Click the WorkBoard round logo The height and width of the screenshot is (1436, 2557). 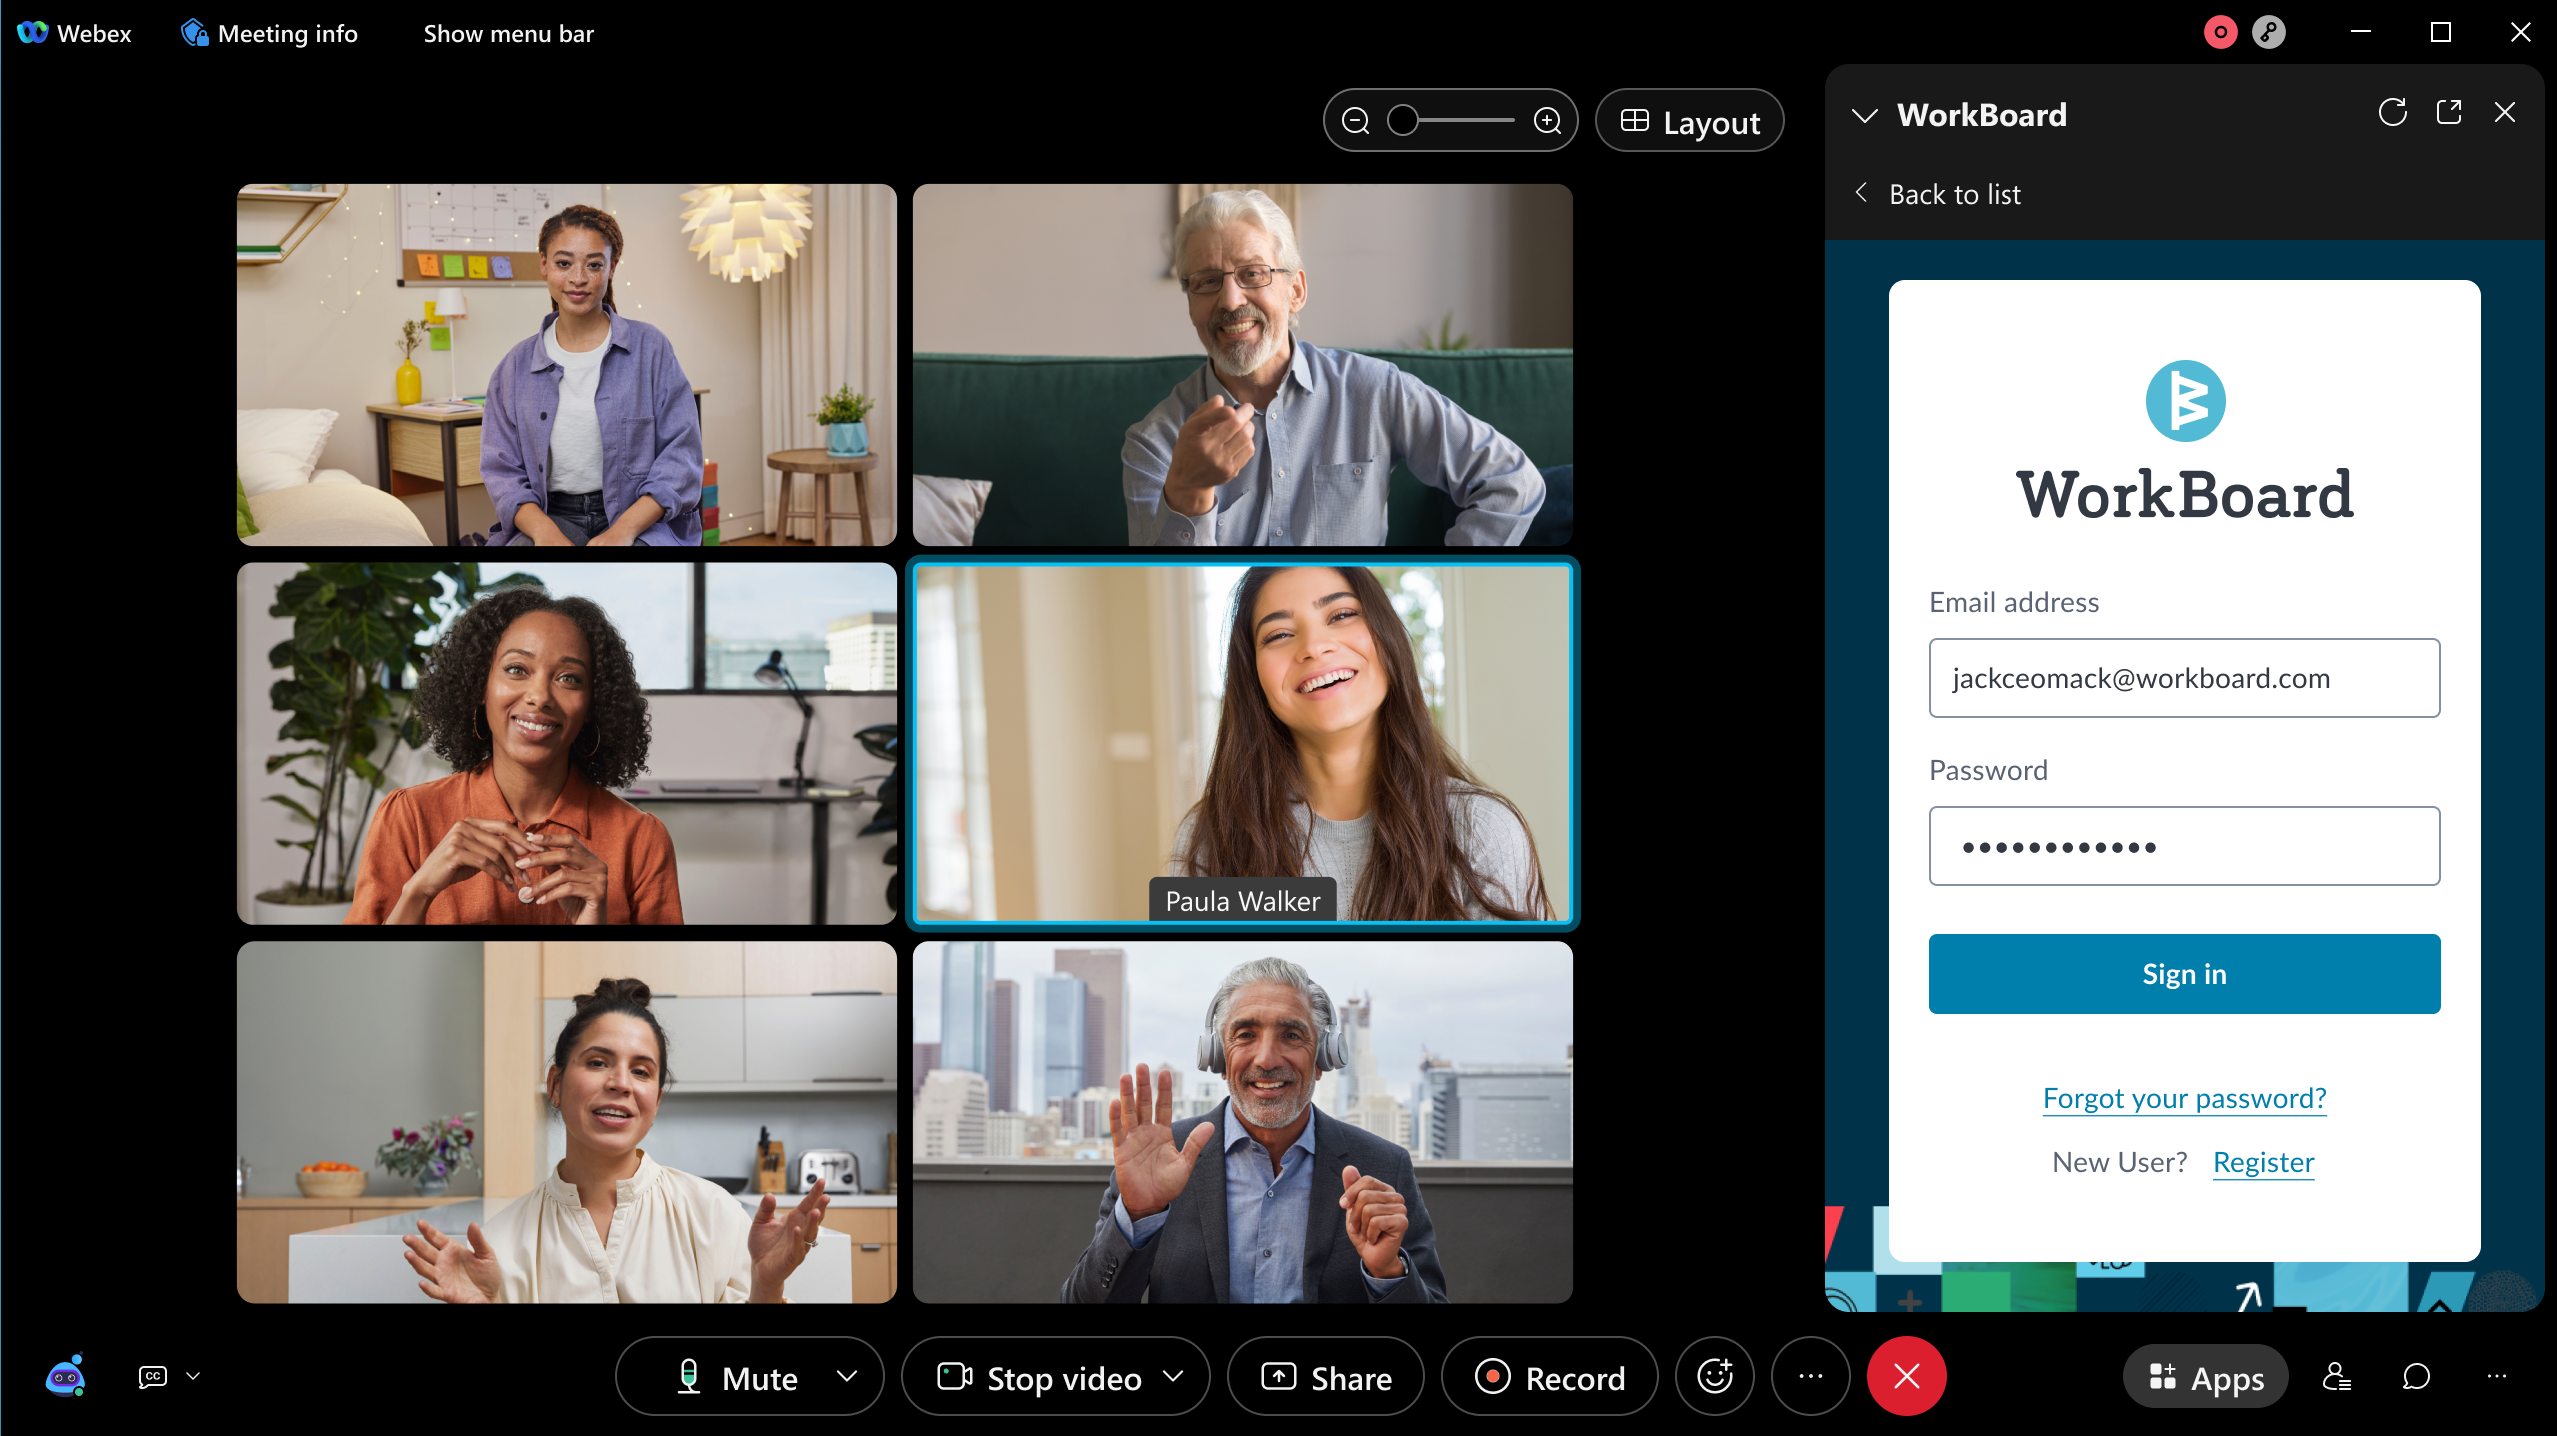tap(2185, 401)
